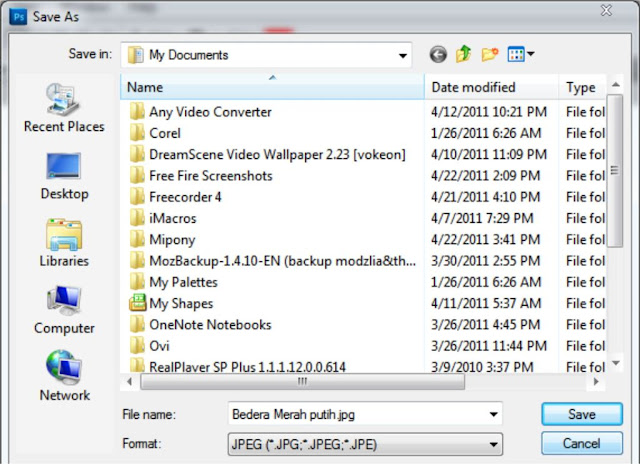Image resolution: width=640 pixels, height=464 pixels.
Task: Open the View Menu dropdown arrow
Action: [531, 53]
